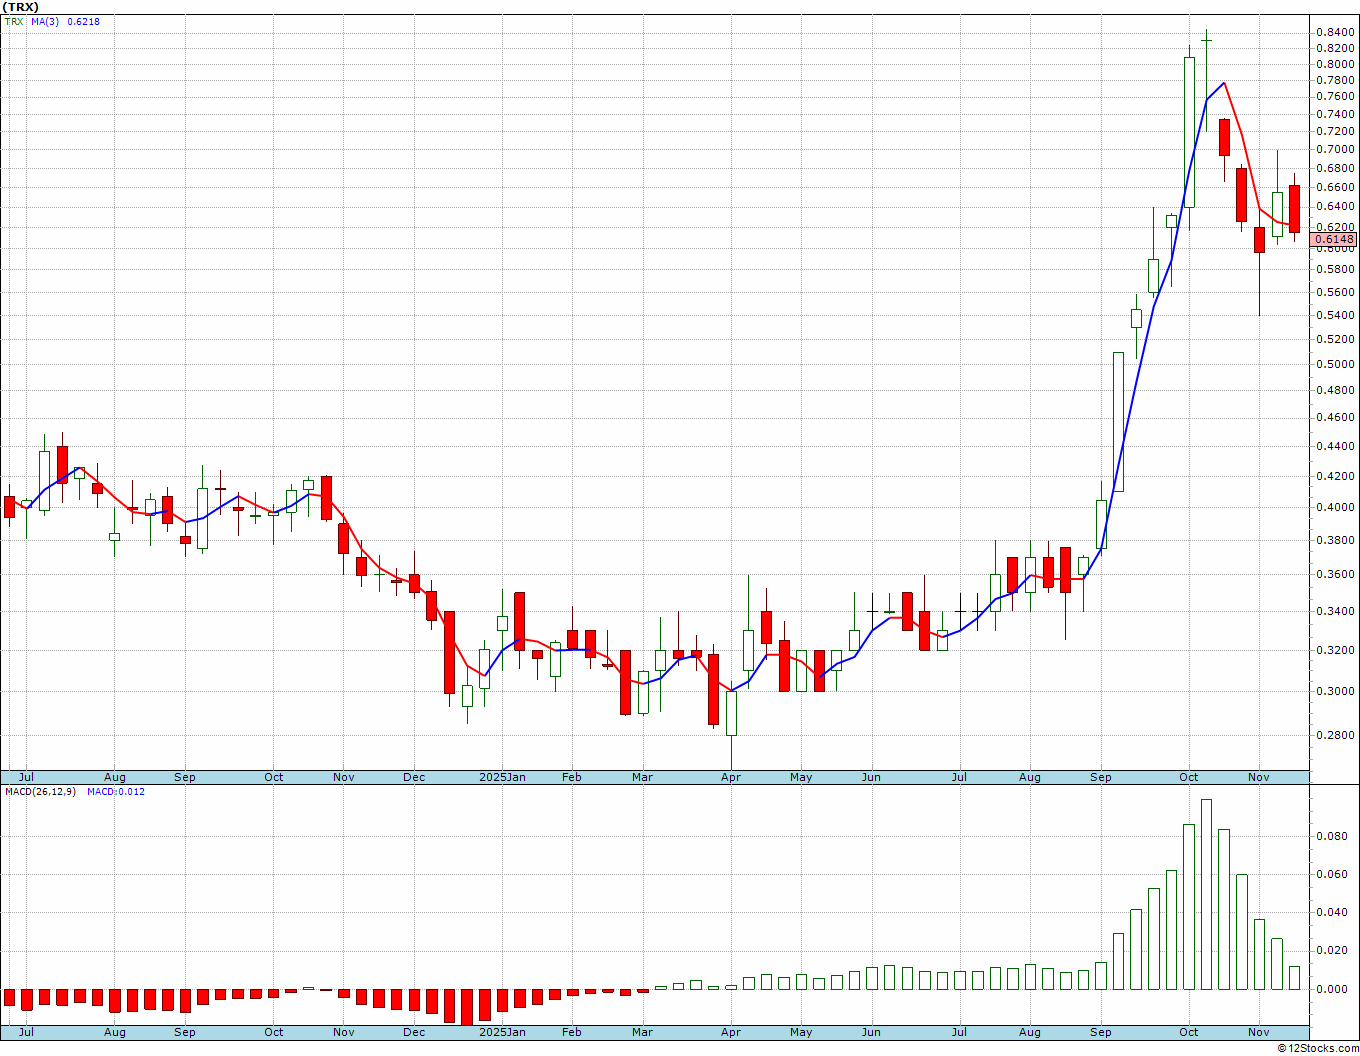Click the 0.7200 price axis label
This screenshot has height=1056, width=1360.
1335,132
